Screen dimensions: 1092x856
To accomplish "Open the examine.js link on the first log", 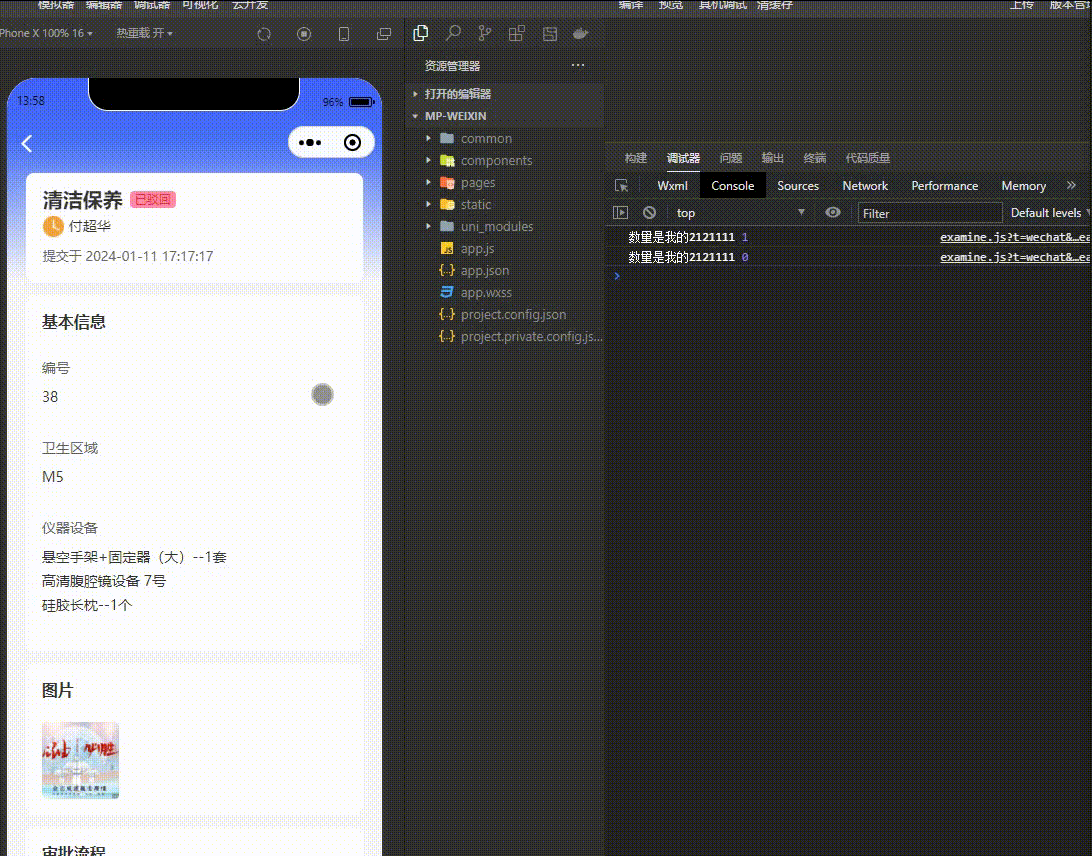I will pyautogui.click(x=1015, y=238).
